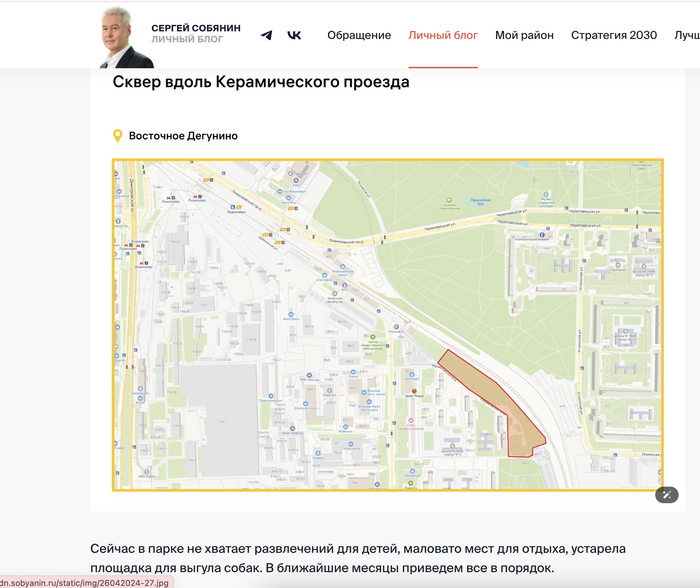This screenshot has height=588, width=700.
Task: Click paragraph starting 'Сейчас в парке не хватает'
Action: coord(358,558)
